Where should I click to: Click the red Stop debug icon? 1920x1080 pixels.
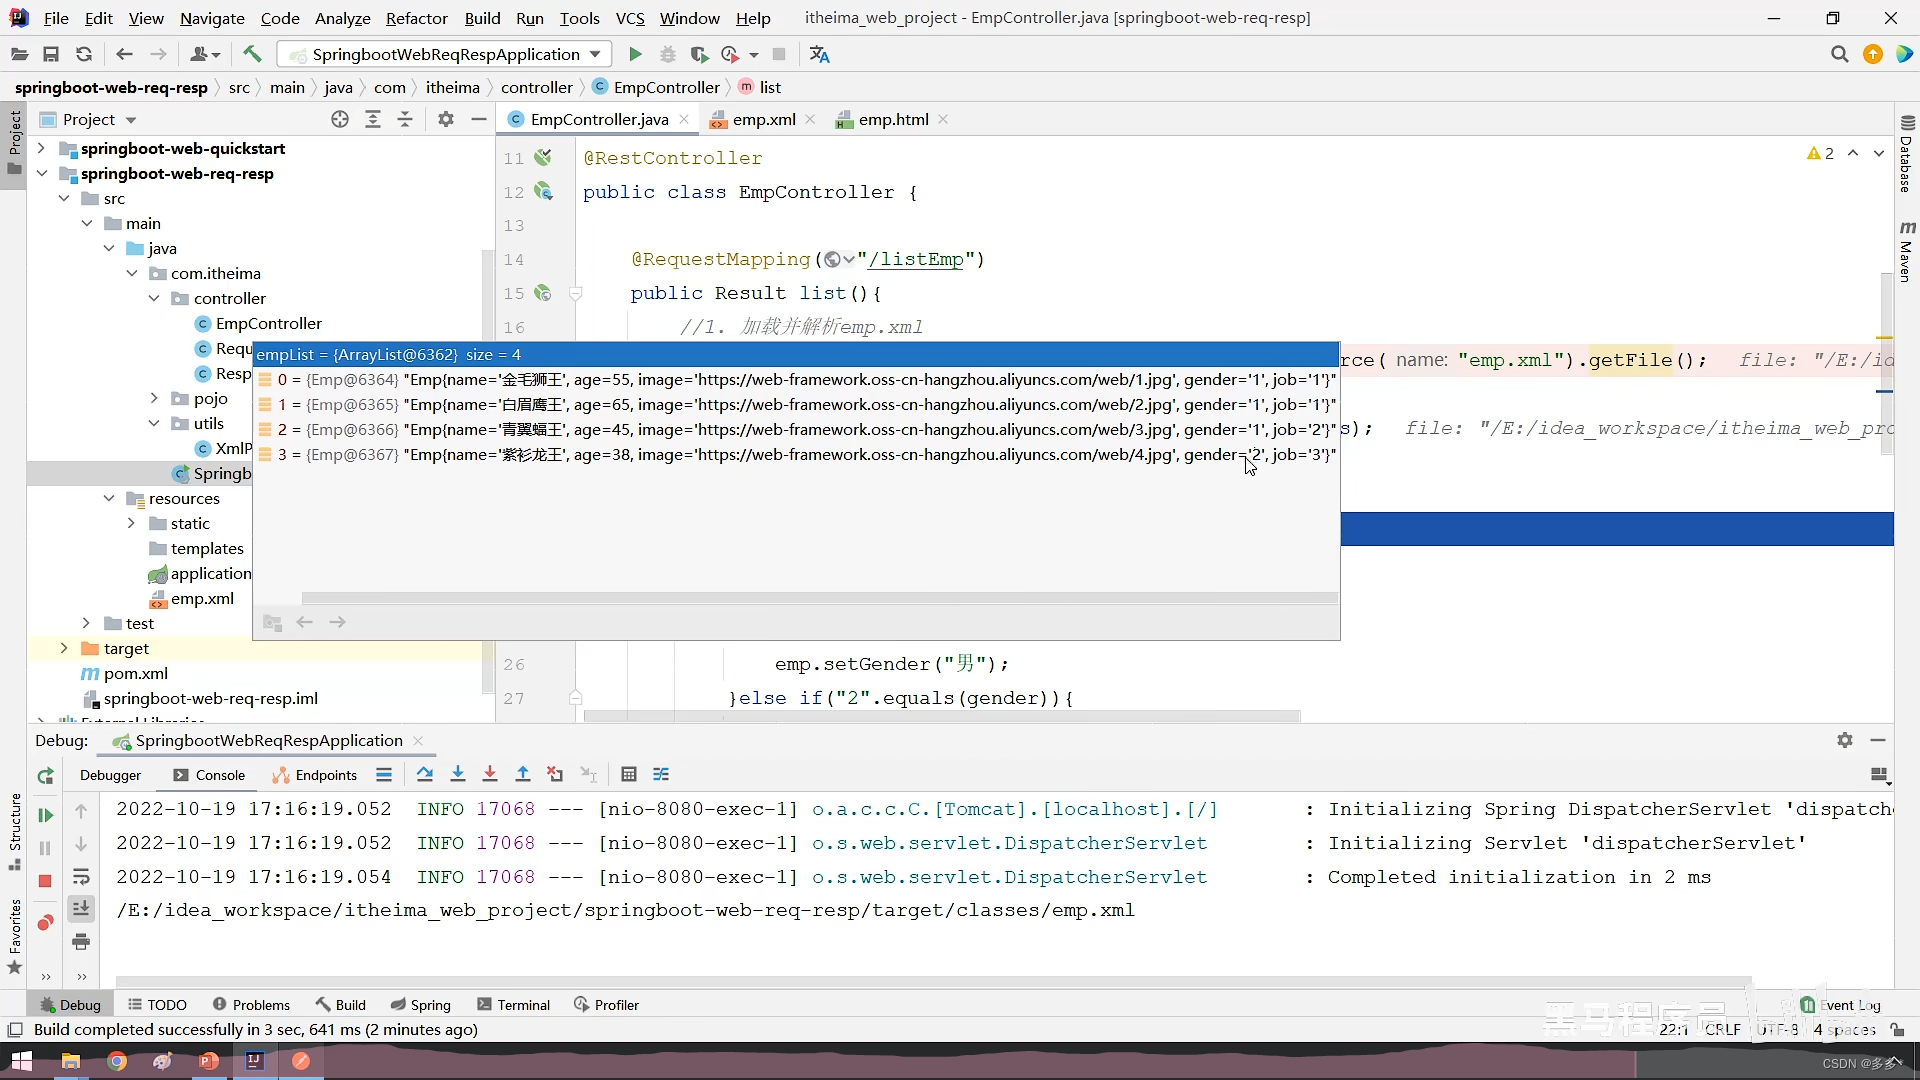click(x=45, y=881)
